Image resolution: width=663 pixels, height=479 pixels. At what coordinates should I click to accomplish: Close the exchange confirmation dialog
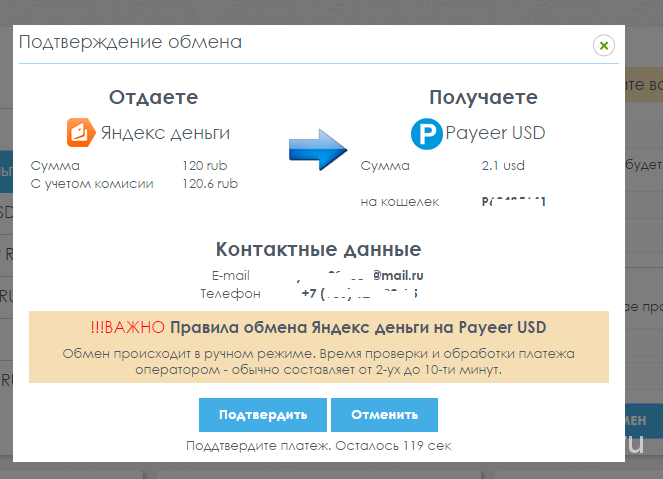pyautogui.click(x=603, y=45)
